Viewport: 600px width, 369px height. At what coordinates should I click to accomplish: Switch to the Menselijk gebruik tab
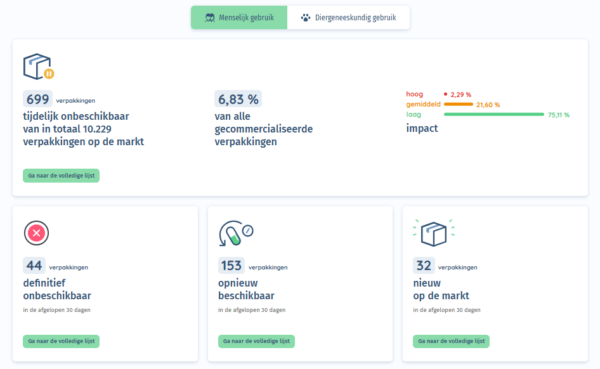(239, 18)
